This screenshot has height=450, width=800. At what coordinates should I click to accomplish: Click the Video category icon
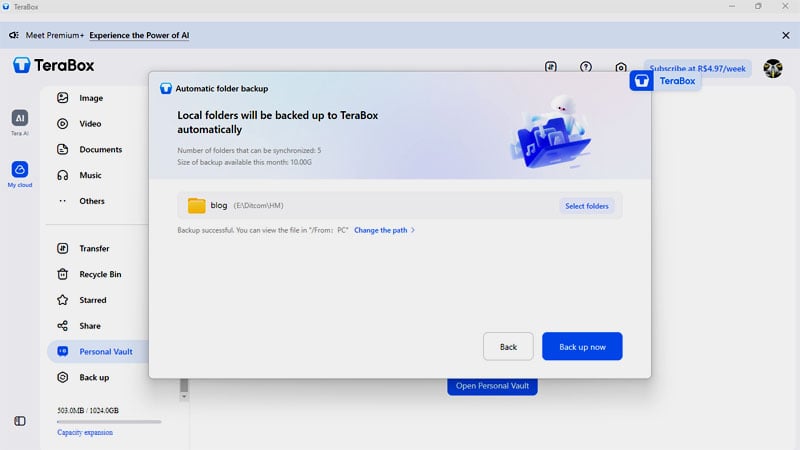(x=62, y=123)
